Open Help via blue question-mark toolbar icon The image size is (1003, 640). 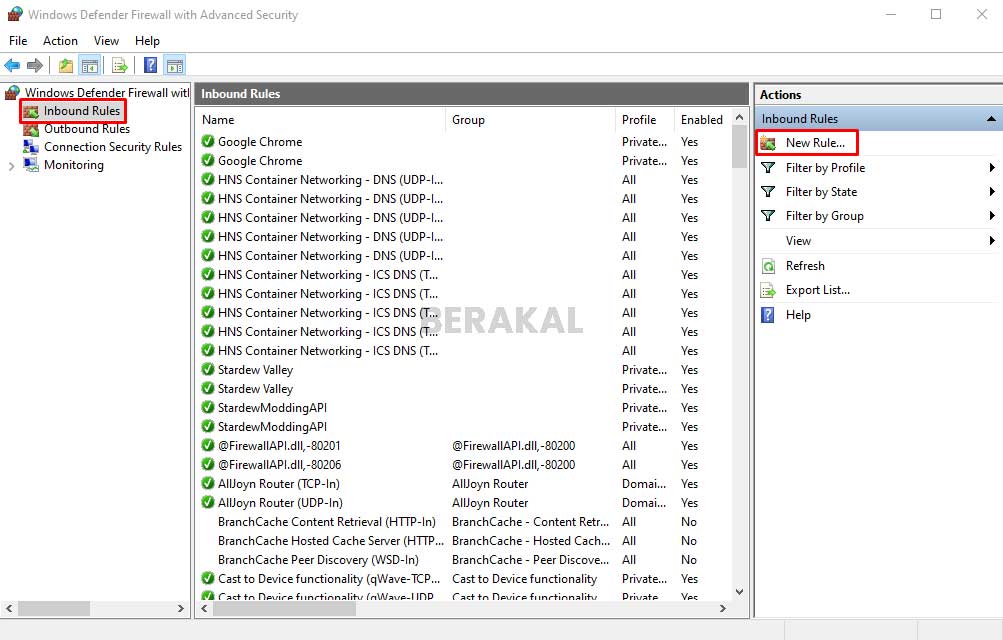pos(150,66)
